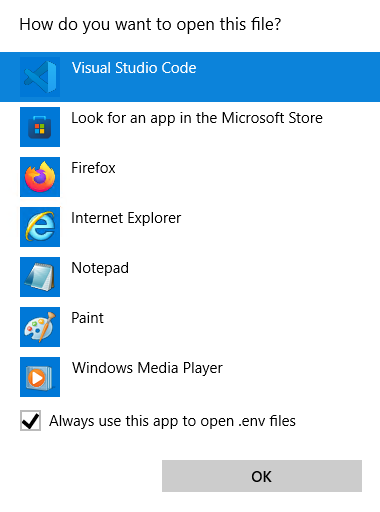Click 'Always use this app to open .env files' text

[x=172, y=421]
